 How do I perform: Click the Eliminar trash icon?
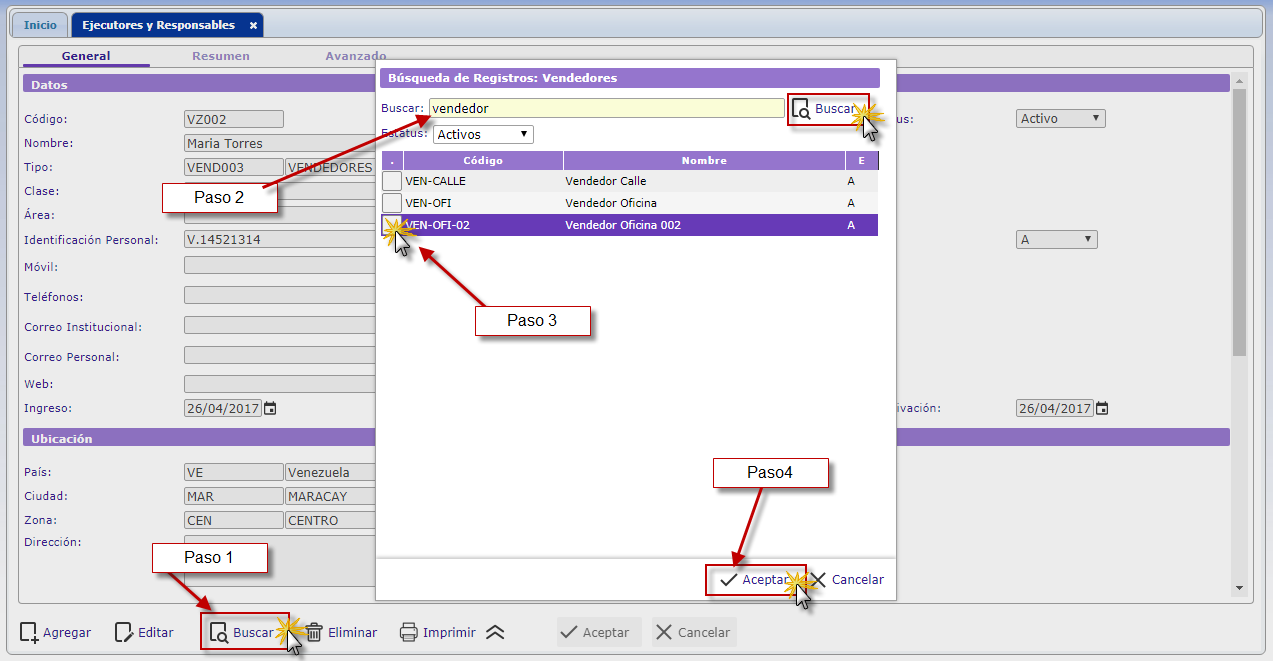point(314,632)
